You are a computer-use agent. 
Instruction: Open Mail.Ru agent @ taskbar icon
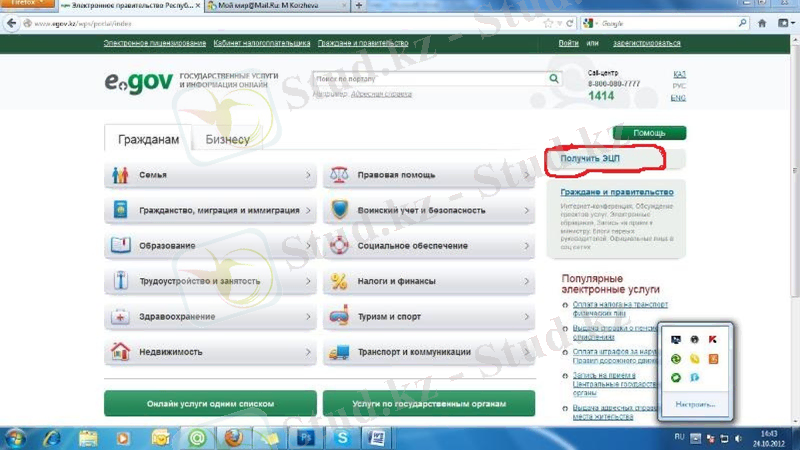[197, 438]
